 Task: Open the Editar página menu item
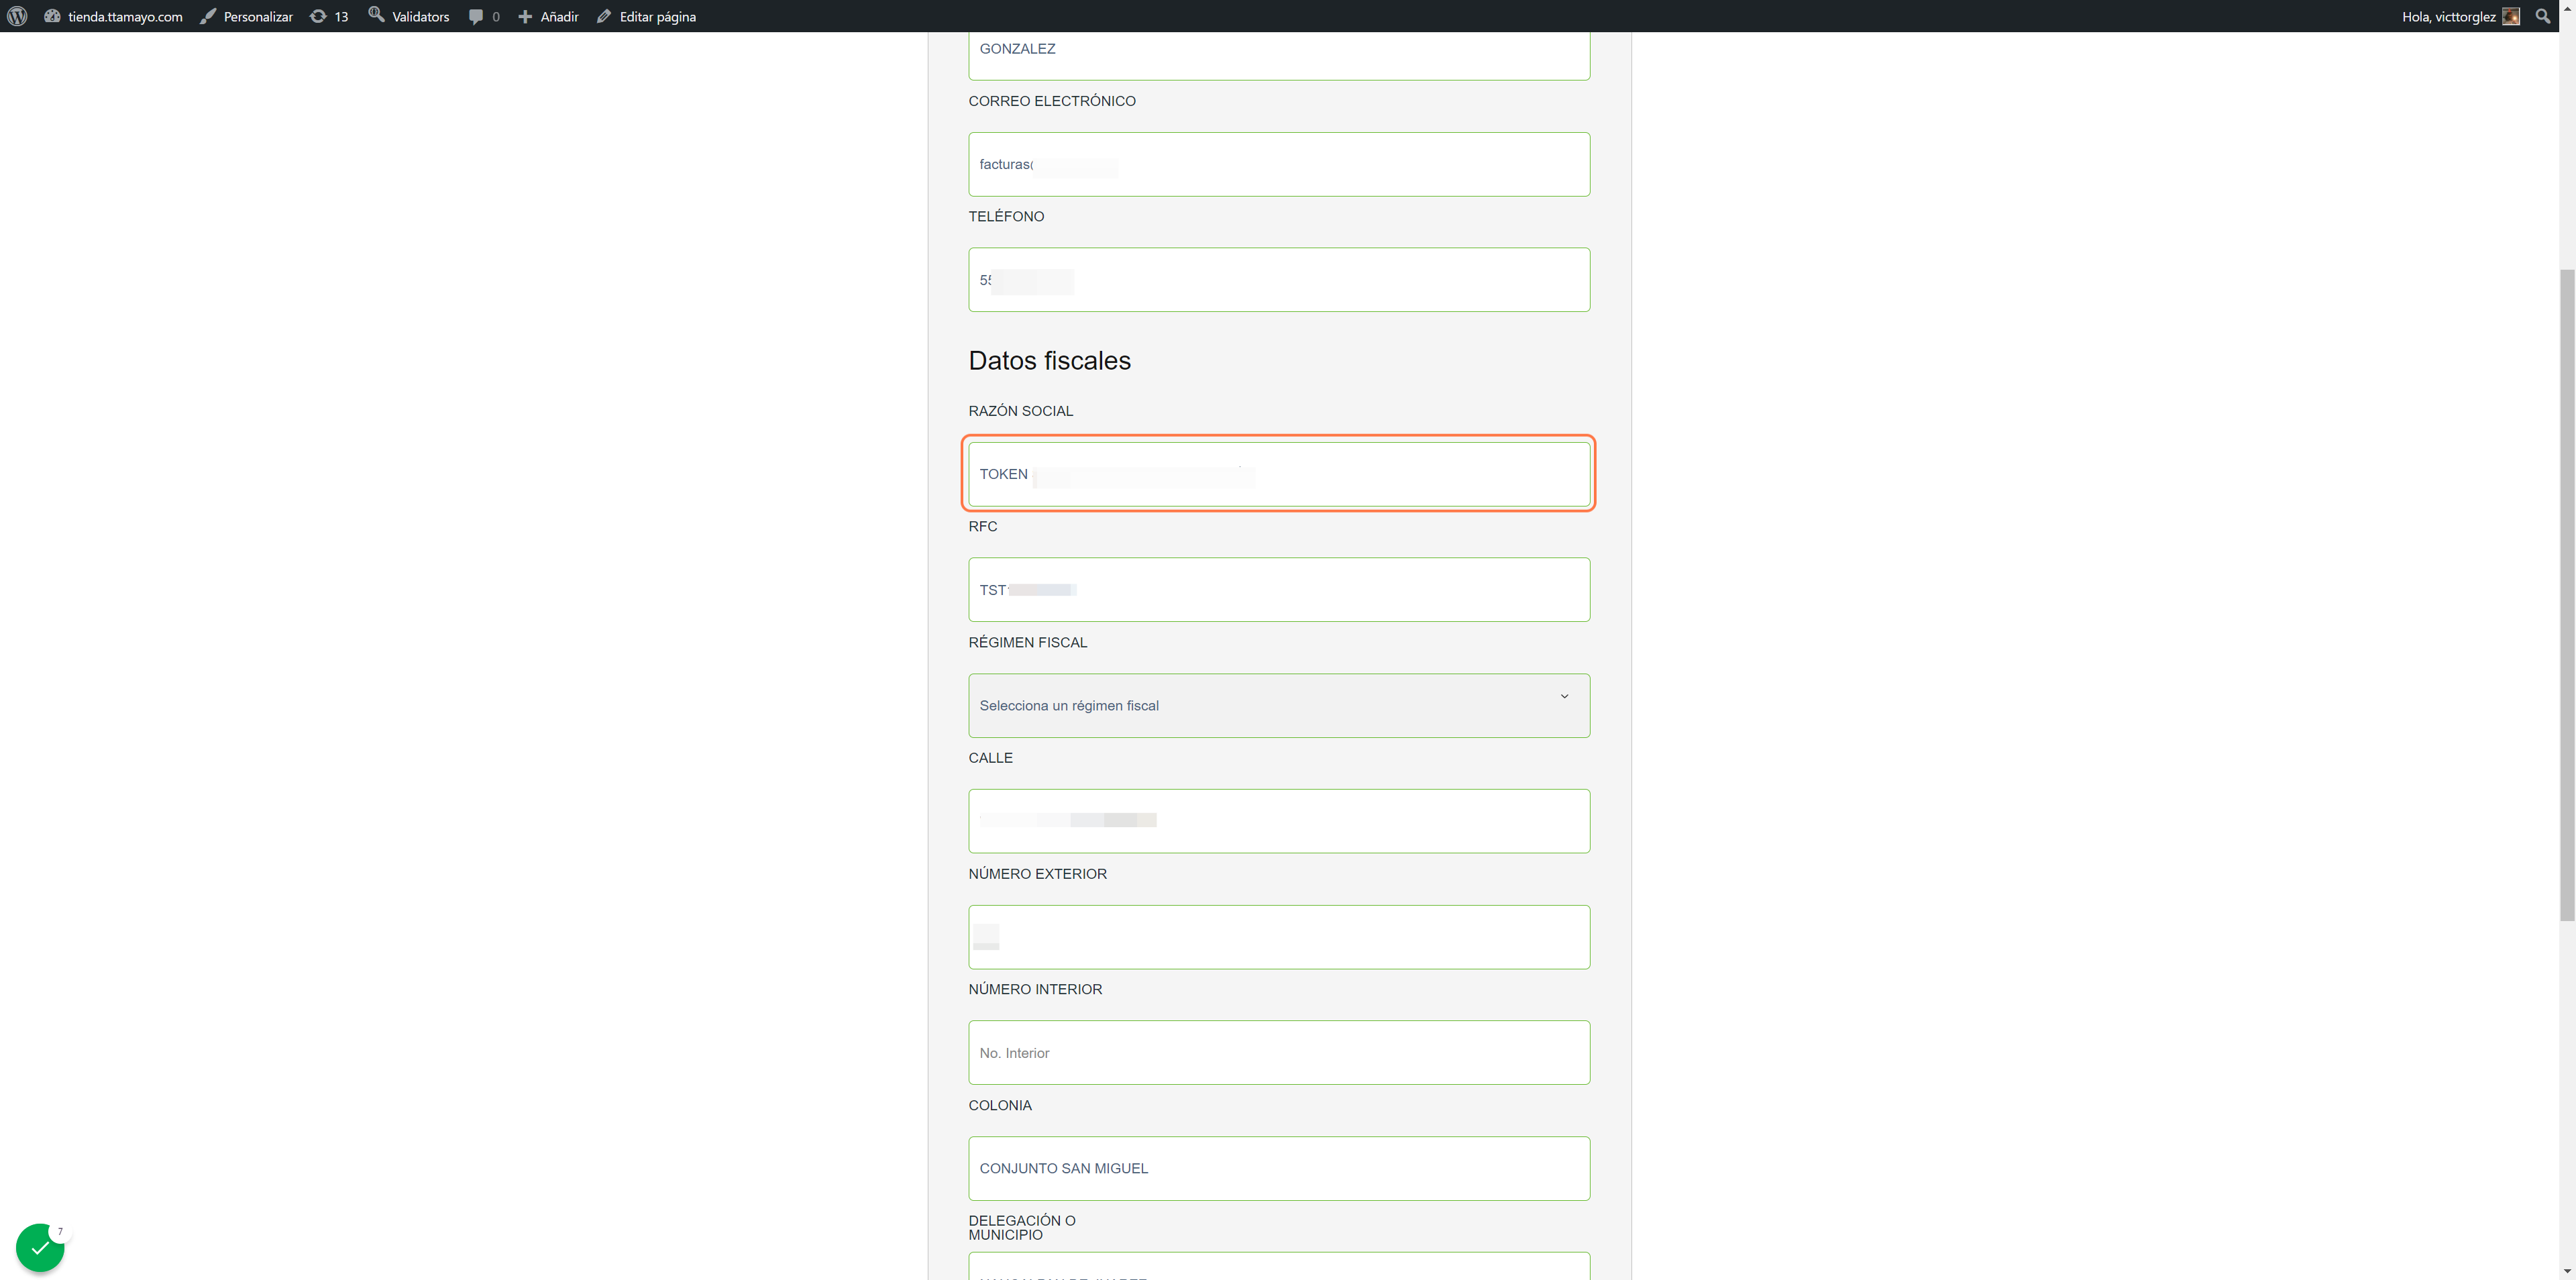647,16
